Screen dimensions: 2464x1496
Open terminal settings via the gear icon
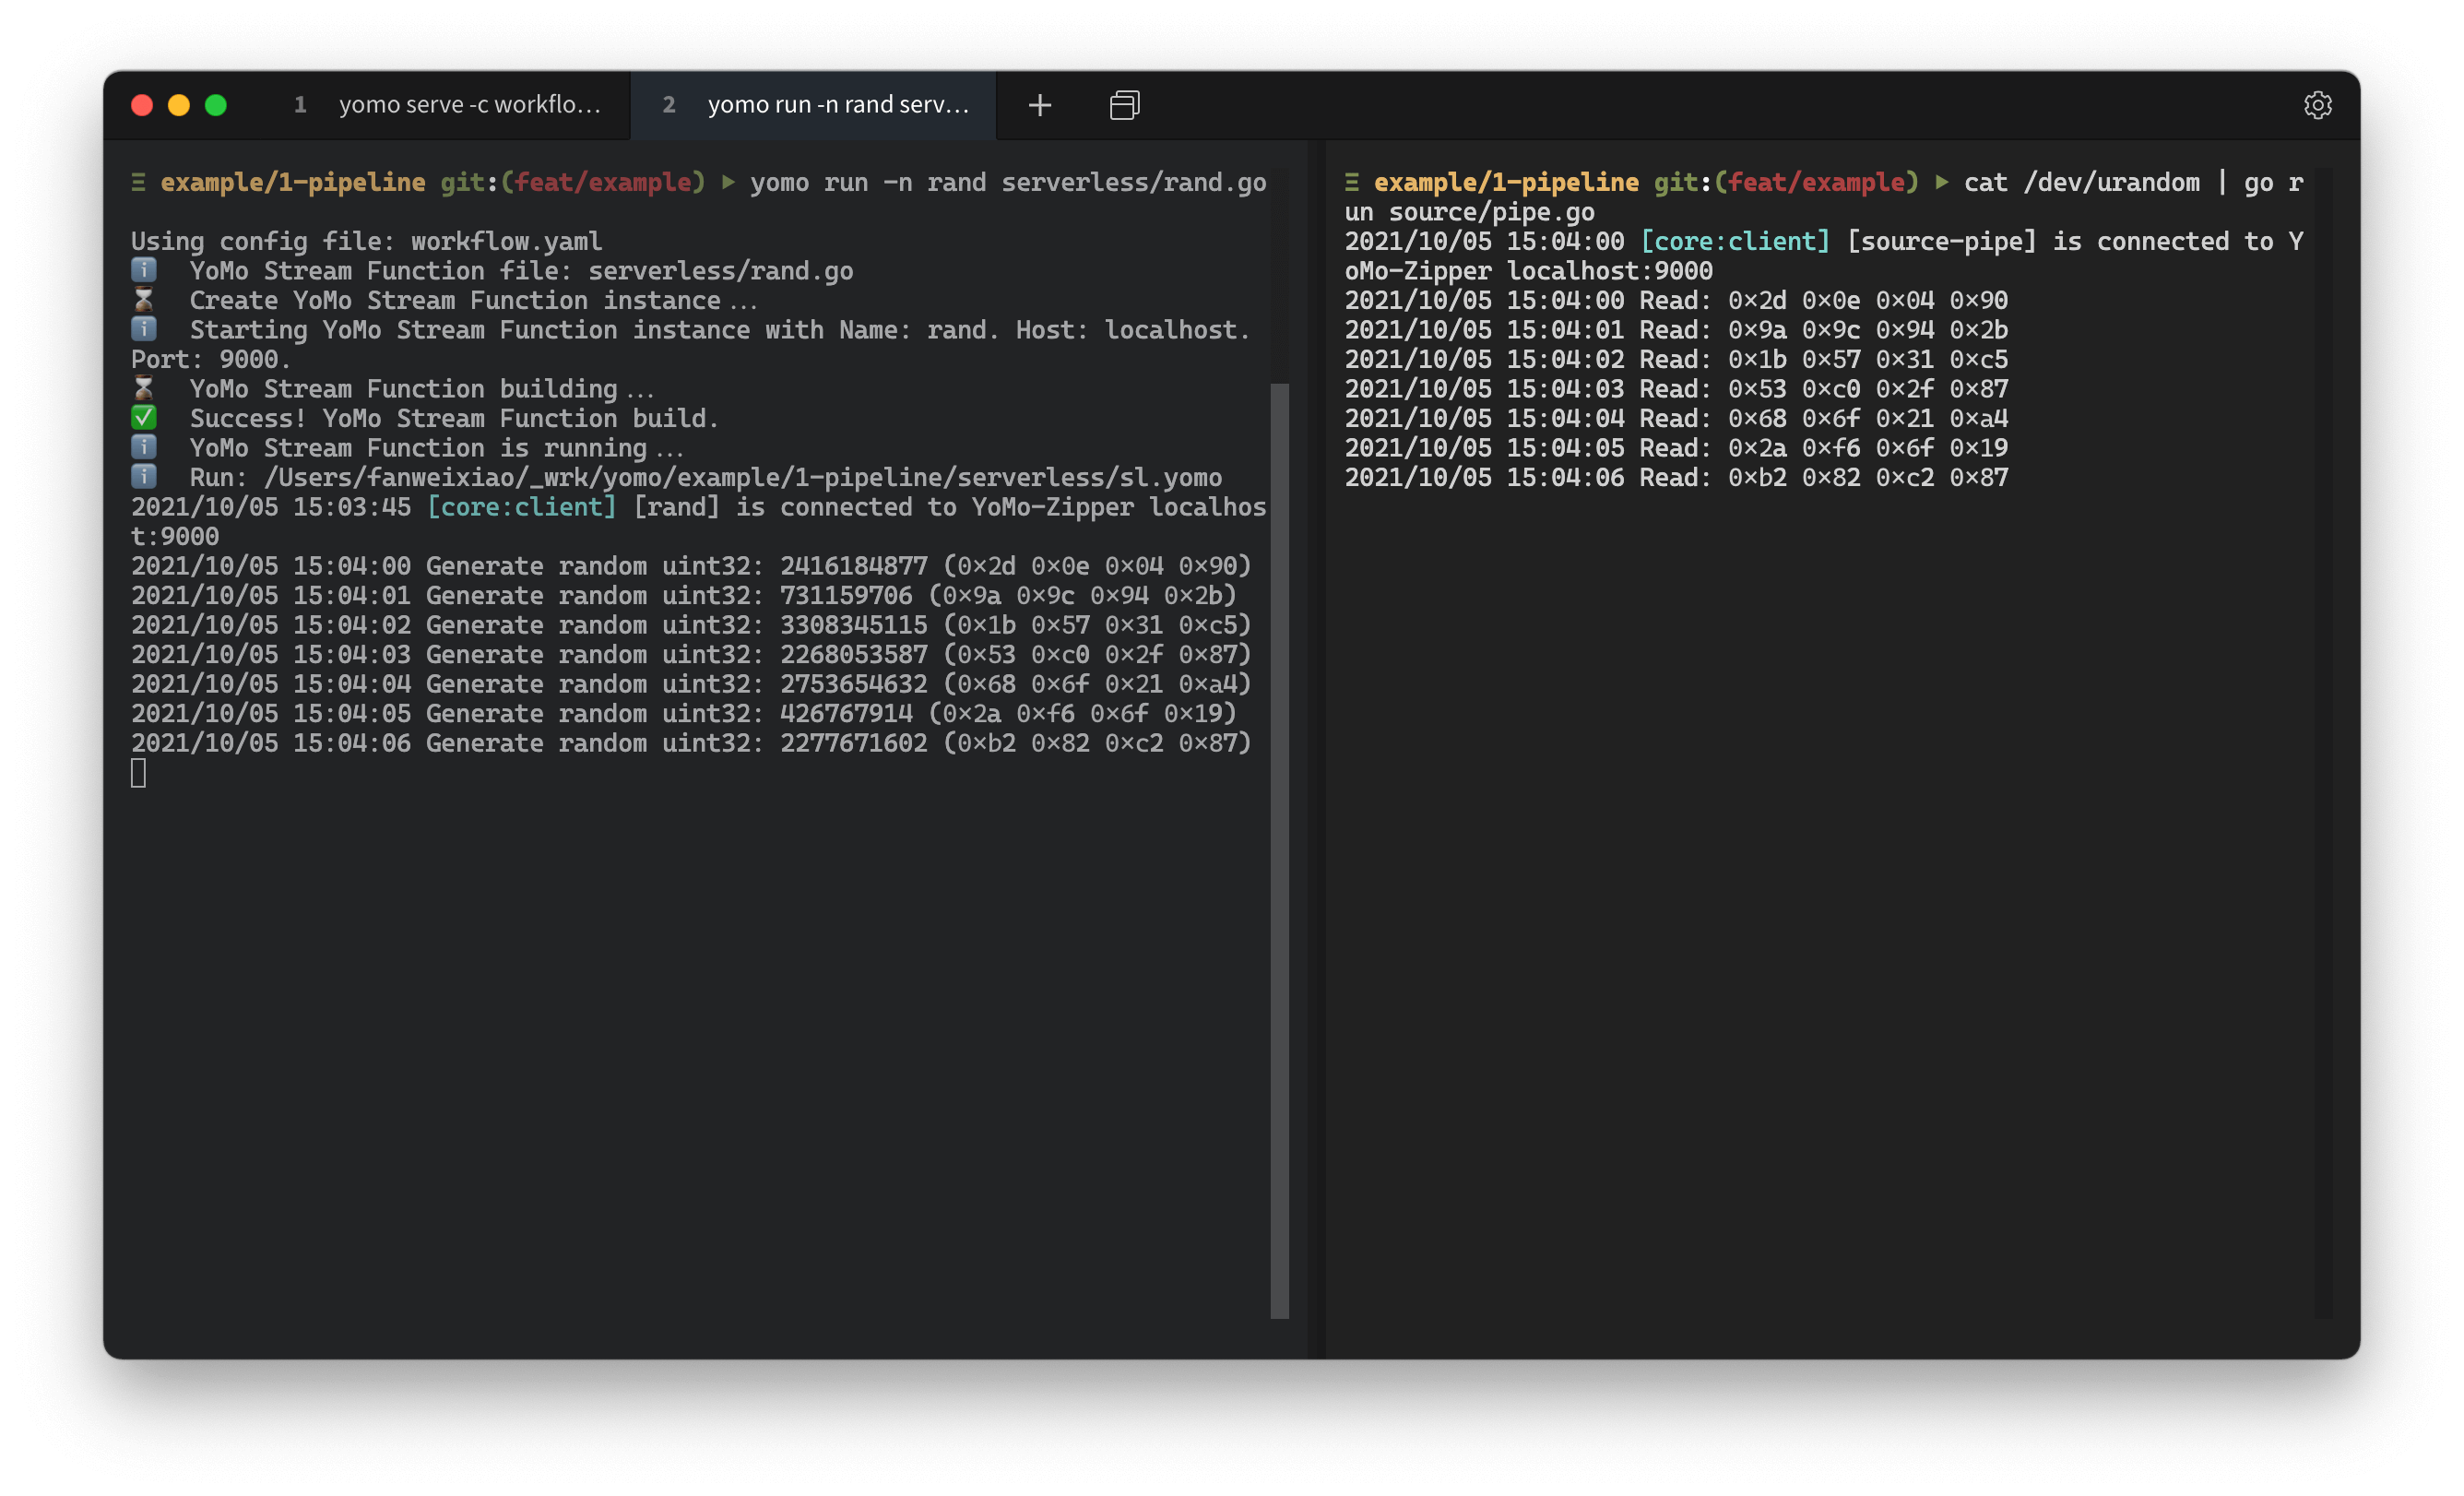(x=2317, y=105)
